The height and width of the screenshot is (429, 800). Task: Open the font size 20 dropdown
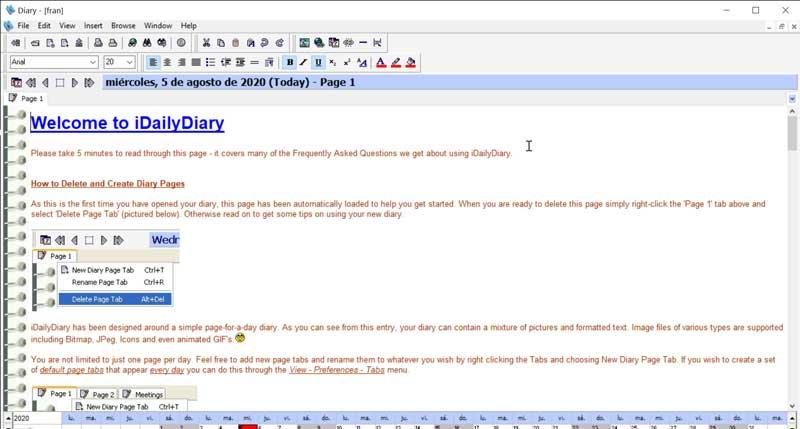click(x=130, y=62)
